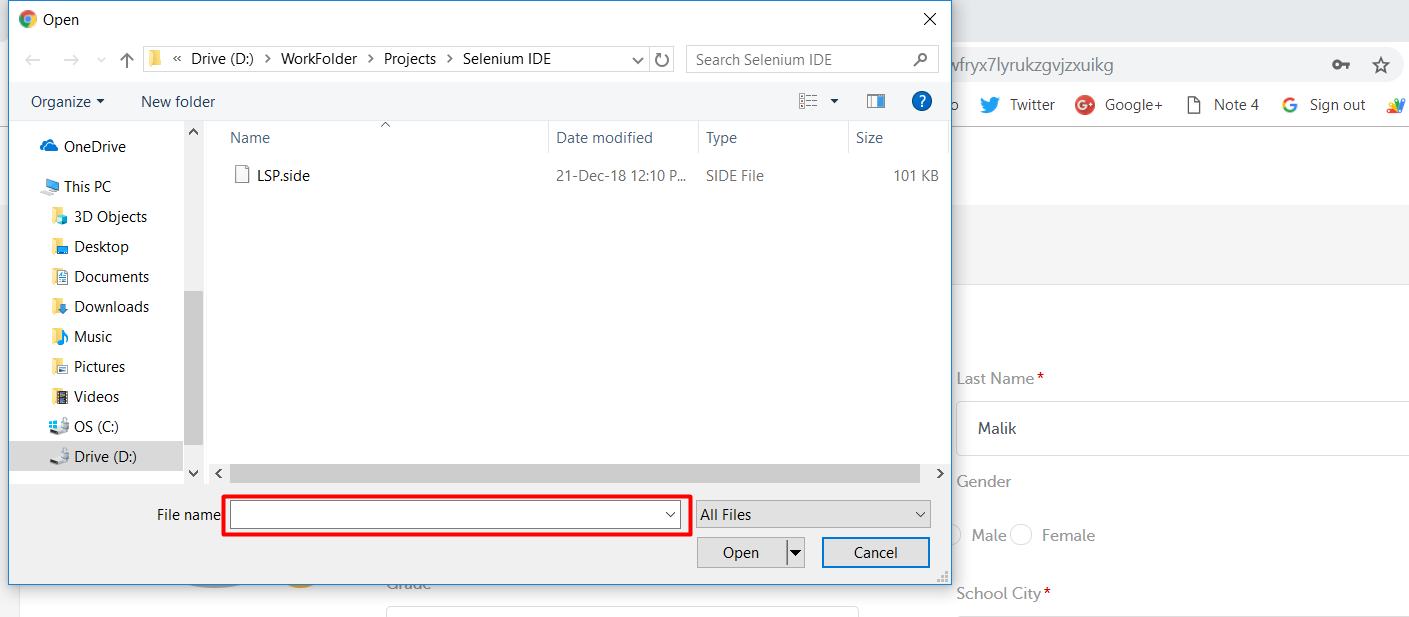Open the All Files type dropdown
The height and width of the screenshot is (617, 1409).
(x=813, y=514)
